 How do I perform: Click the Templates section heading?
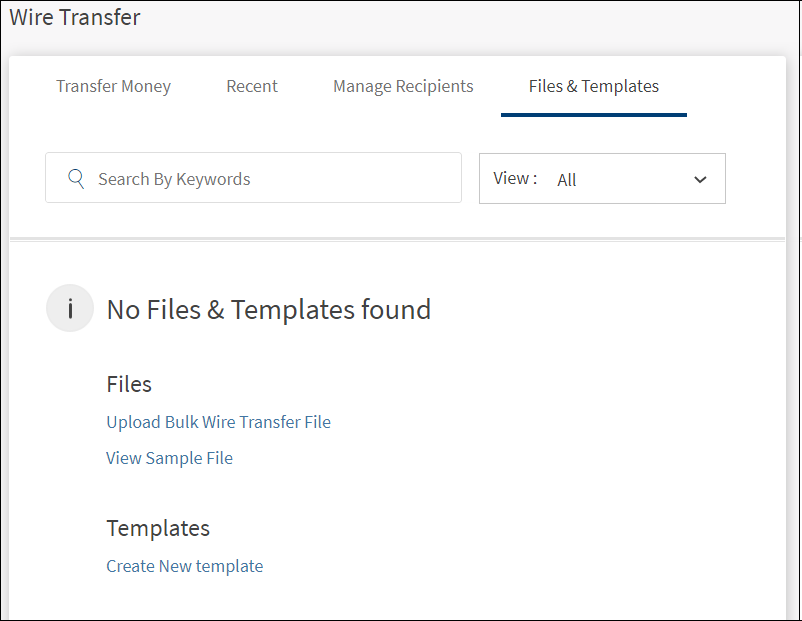click(158, 528)
